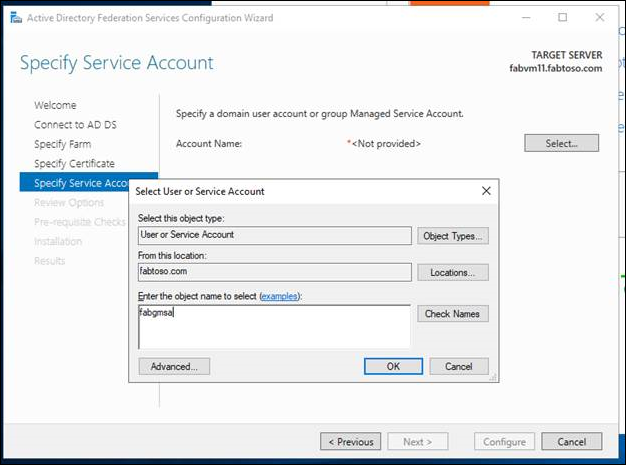Cancel the configuration wizard
This screenshot has width=626, height=465.
click(x=571, y=441)
